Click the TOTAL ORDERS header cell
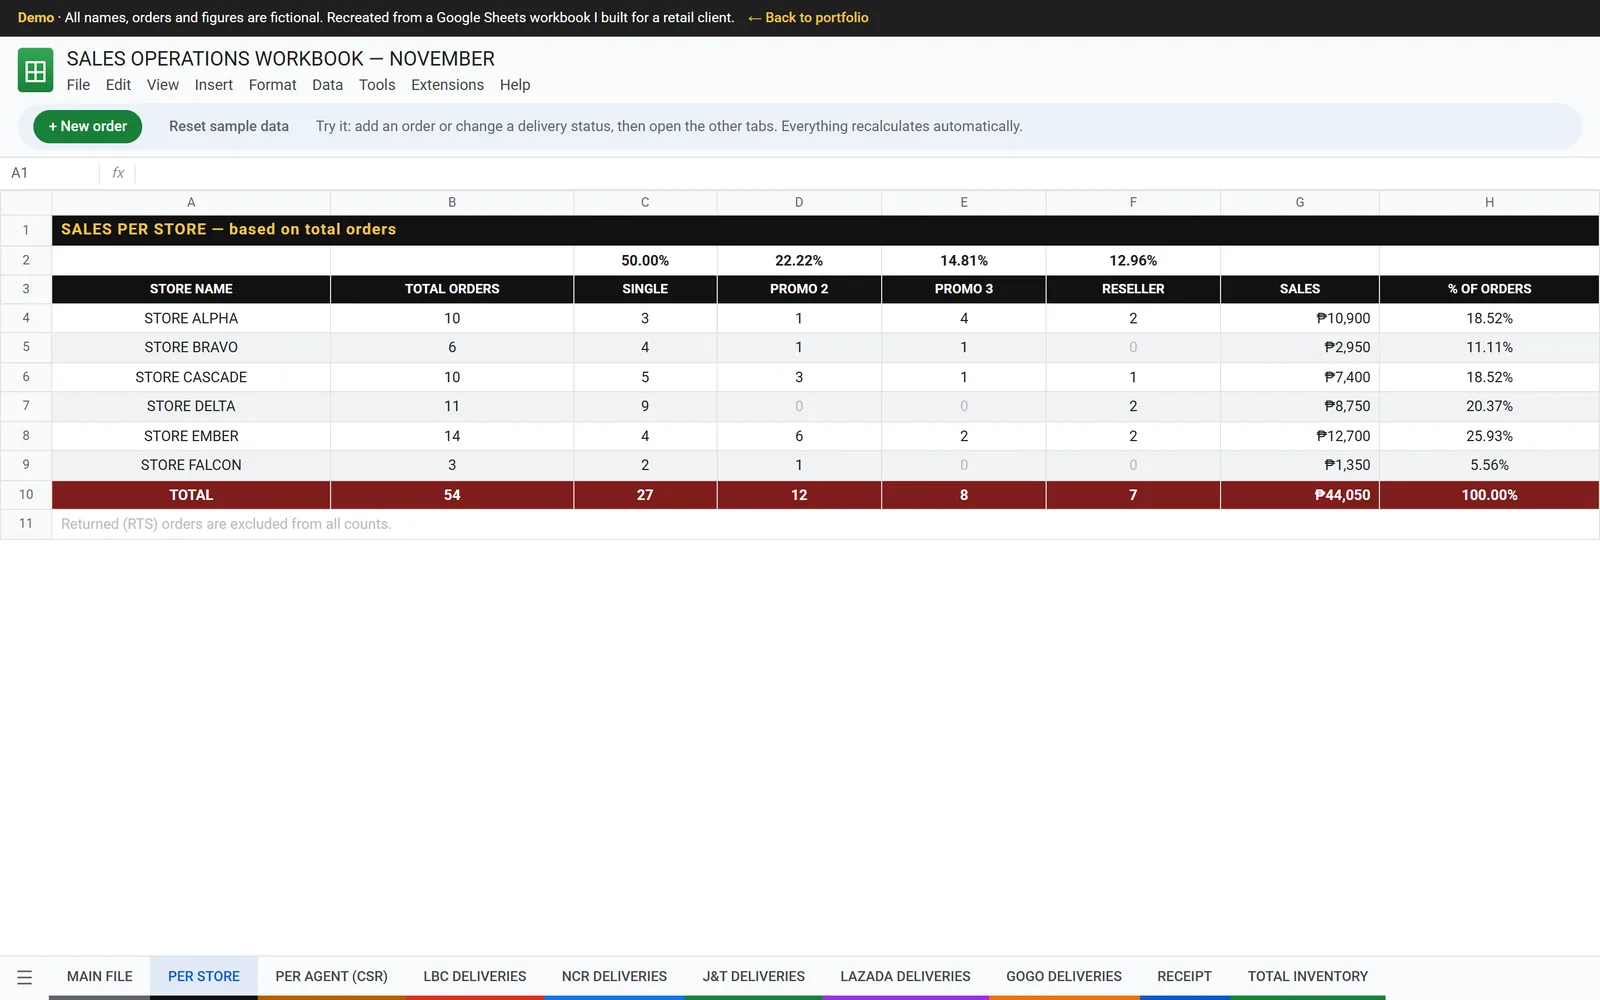1600x1000 pixels. click(x=452, y=289)
